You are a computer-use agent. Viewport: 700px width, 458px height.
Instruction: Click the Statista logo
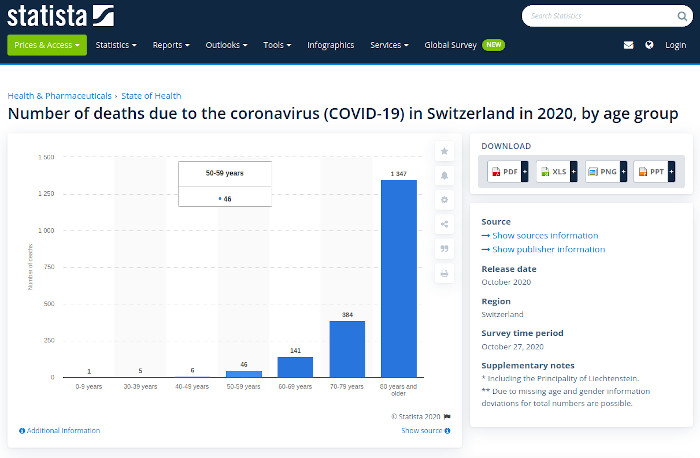60,16
